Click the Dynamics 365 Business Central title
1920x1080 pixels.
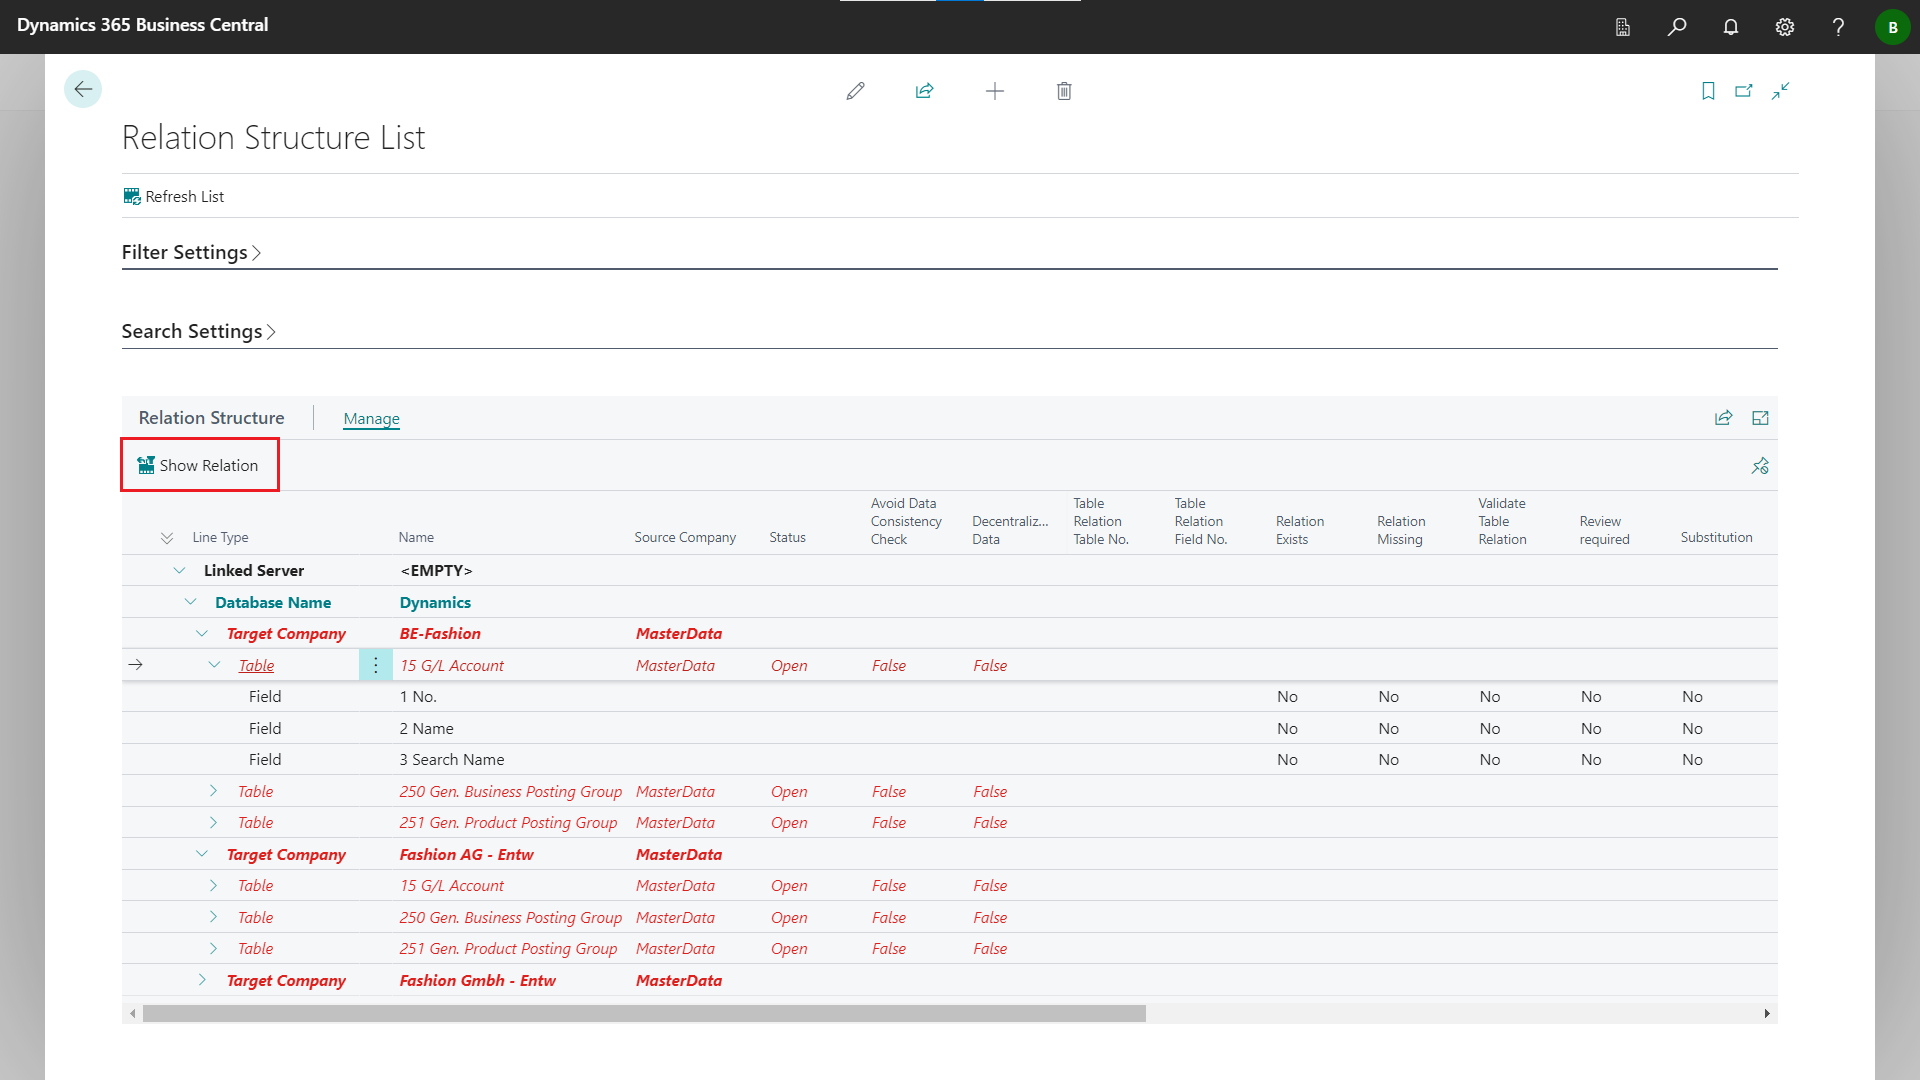tap(142, 25)
